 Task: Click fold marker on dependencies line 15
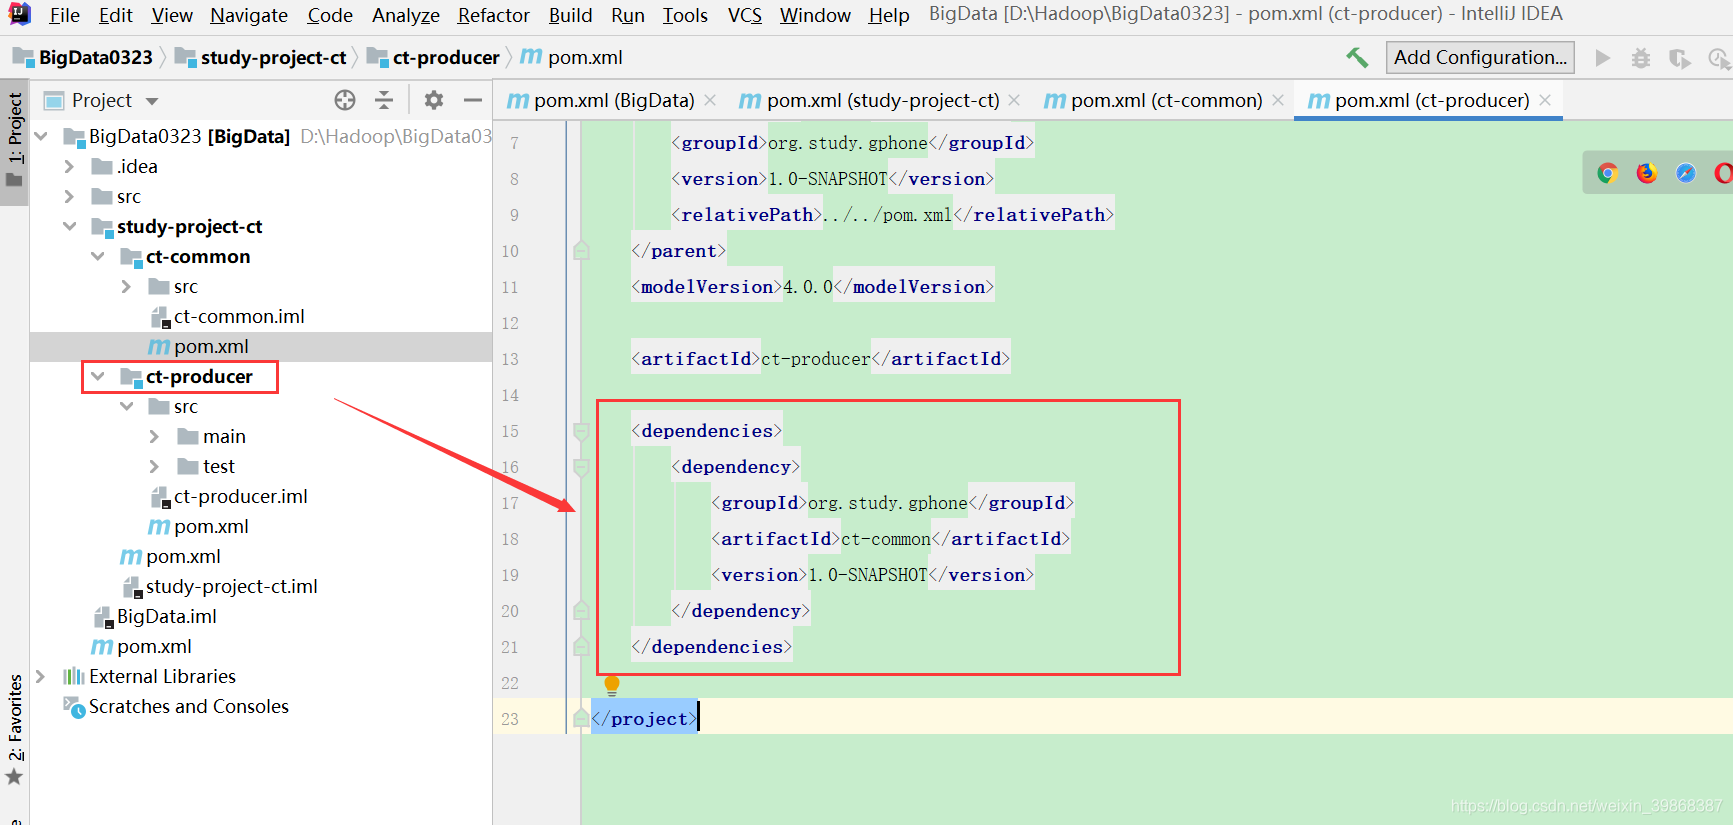pyautogui.click(x=581, y=431)
